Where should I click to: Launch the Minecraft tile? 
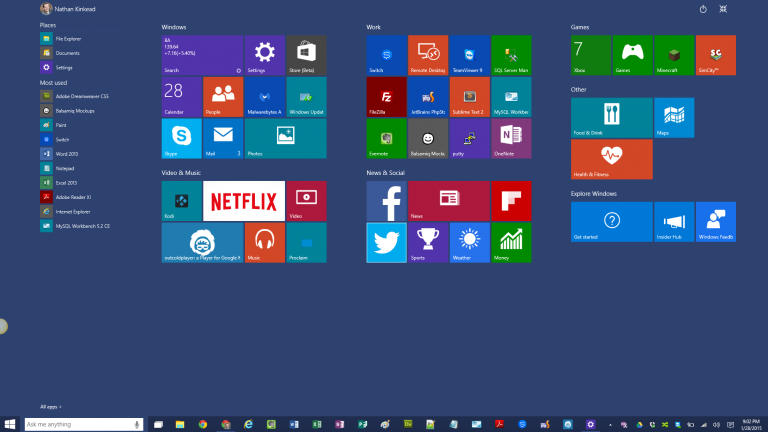click(674, 55)
